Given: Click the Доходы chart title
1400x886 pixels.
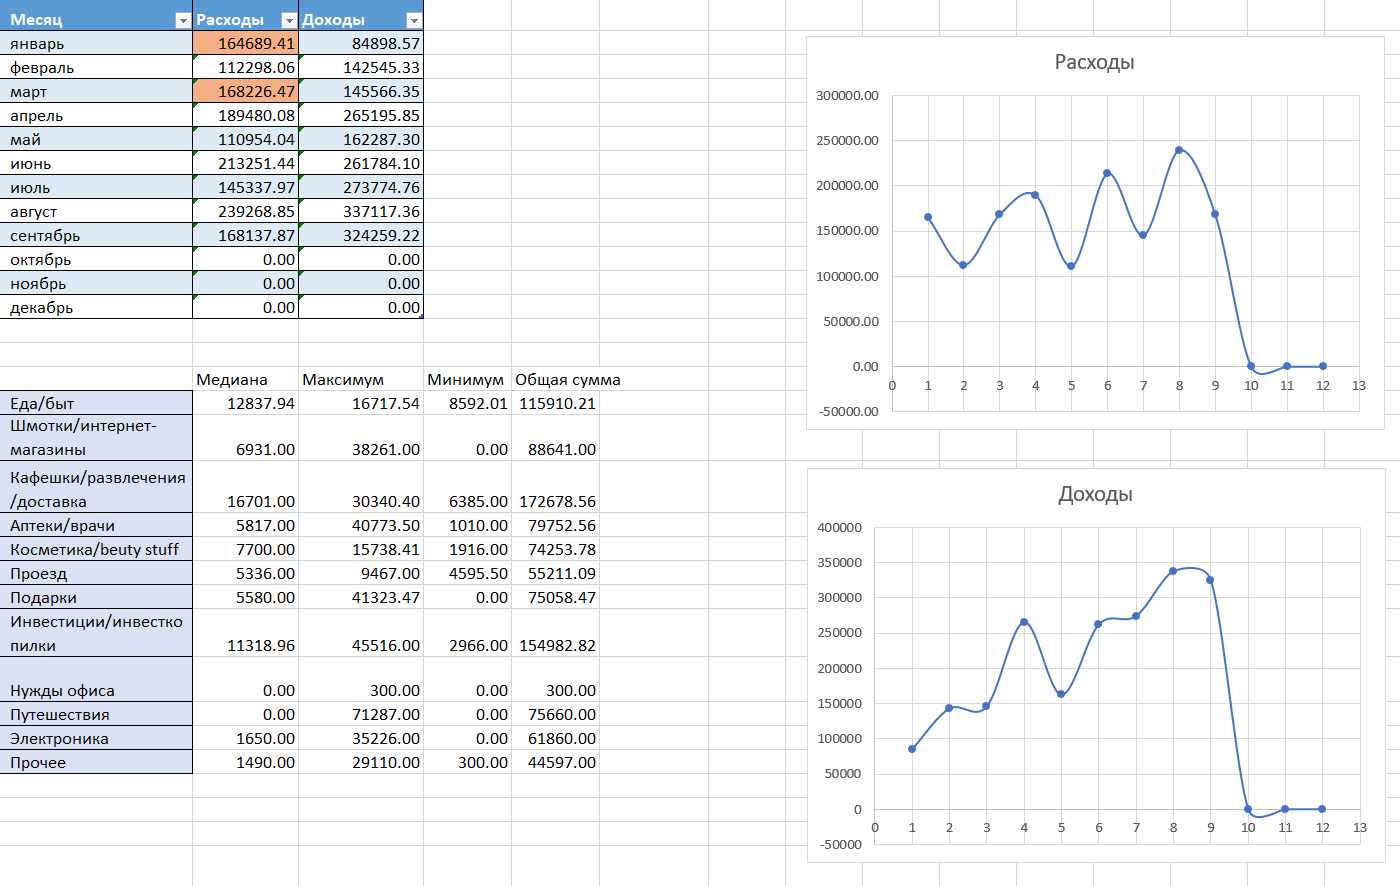Looking at the screenshot, I should tap(1095, 494).
